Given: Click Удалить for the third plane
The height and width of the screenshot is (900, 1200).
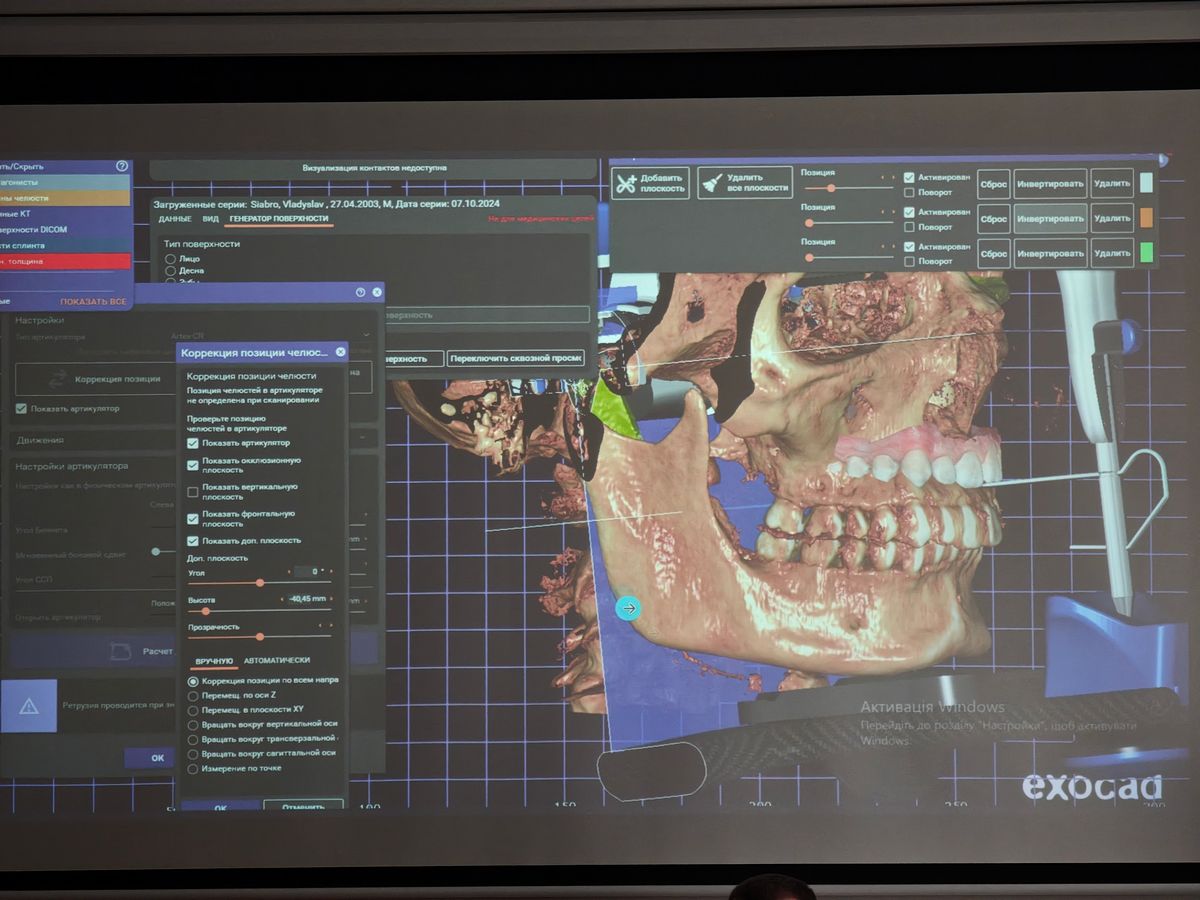Looking at the screenshot, I should coord(1112,254).
